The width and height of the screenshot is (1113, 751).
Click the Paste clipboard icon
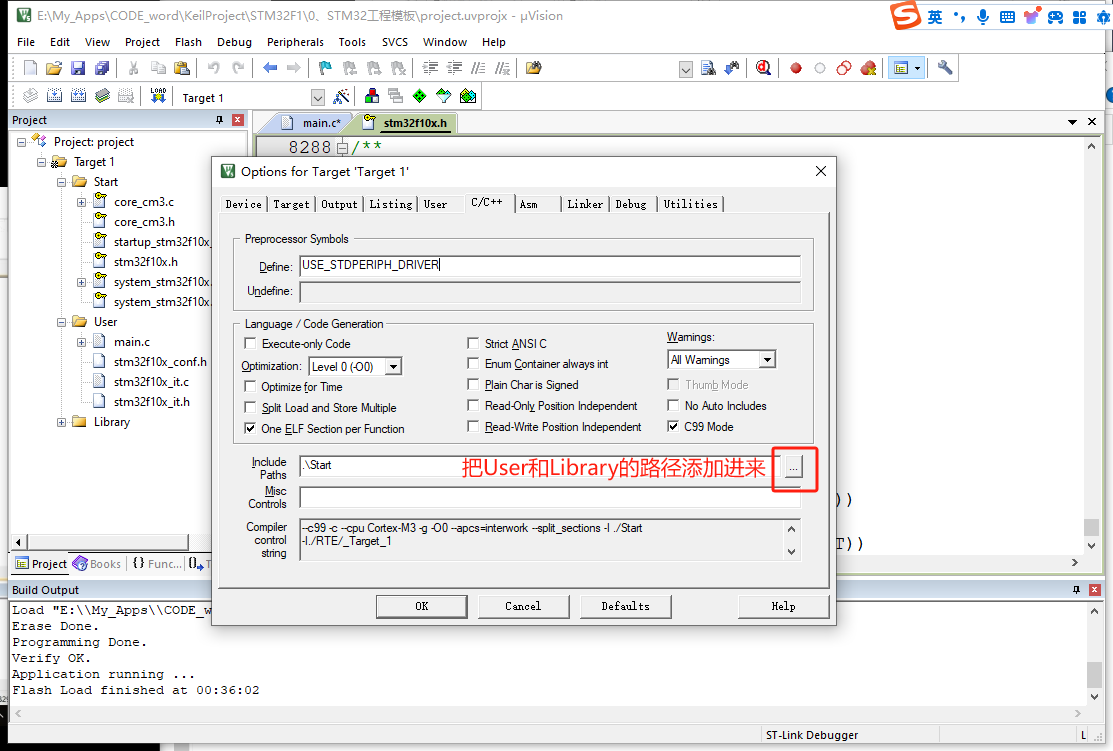[x=182, y=68]
